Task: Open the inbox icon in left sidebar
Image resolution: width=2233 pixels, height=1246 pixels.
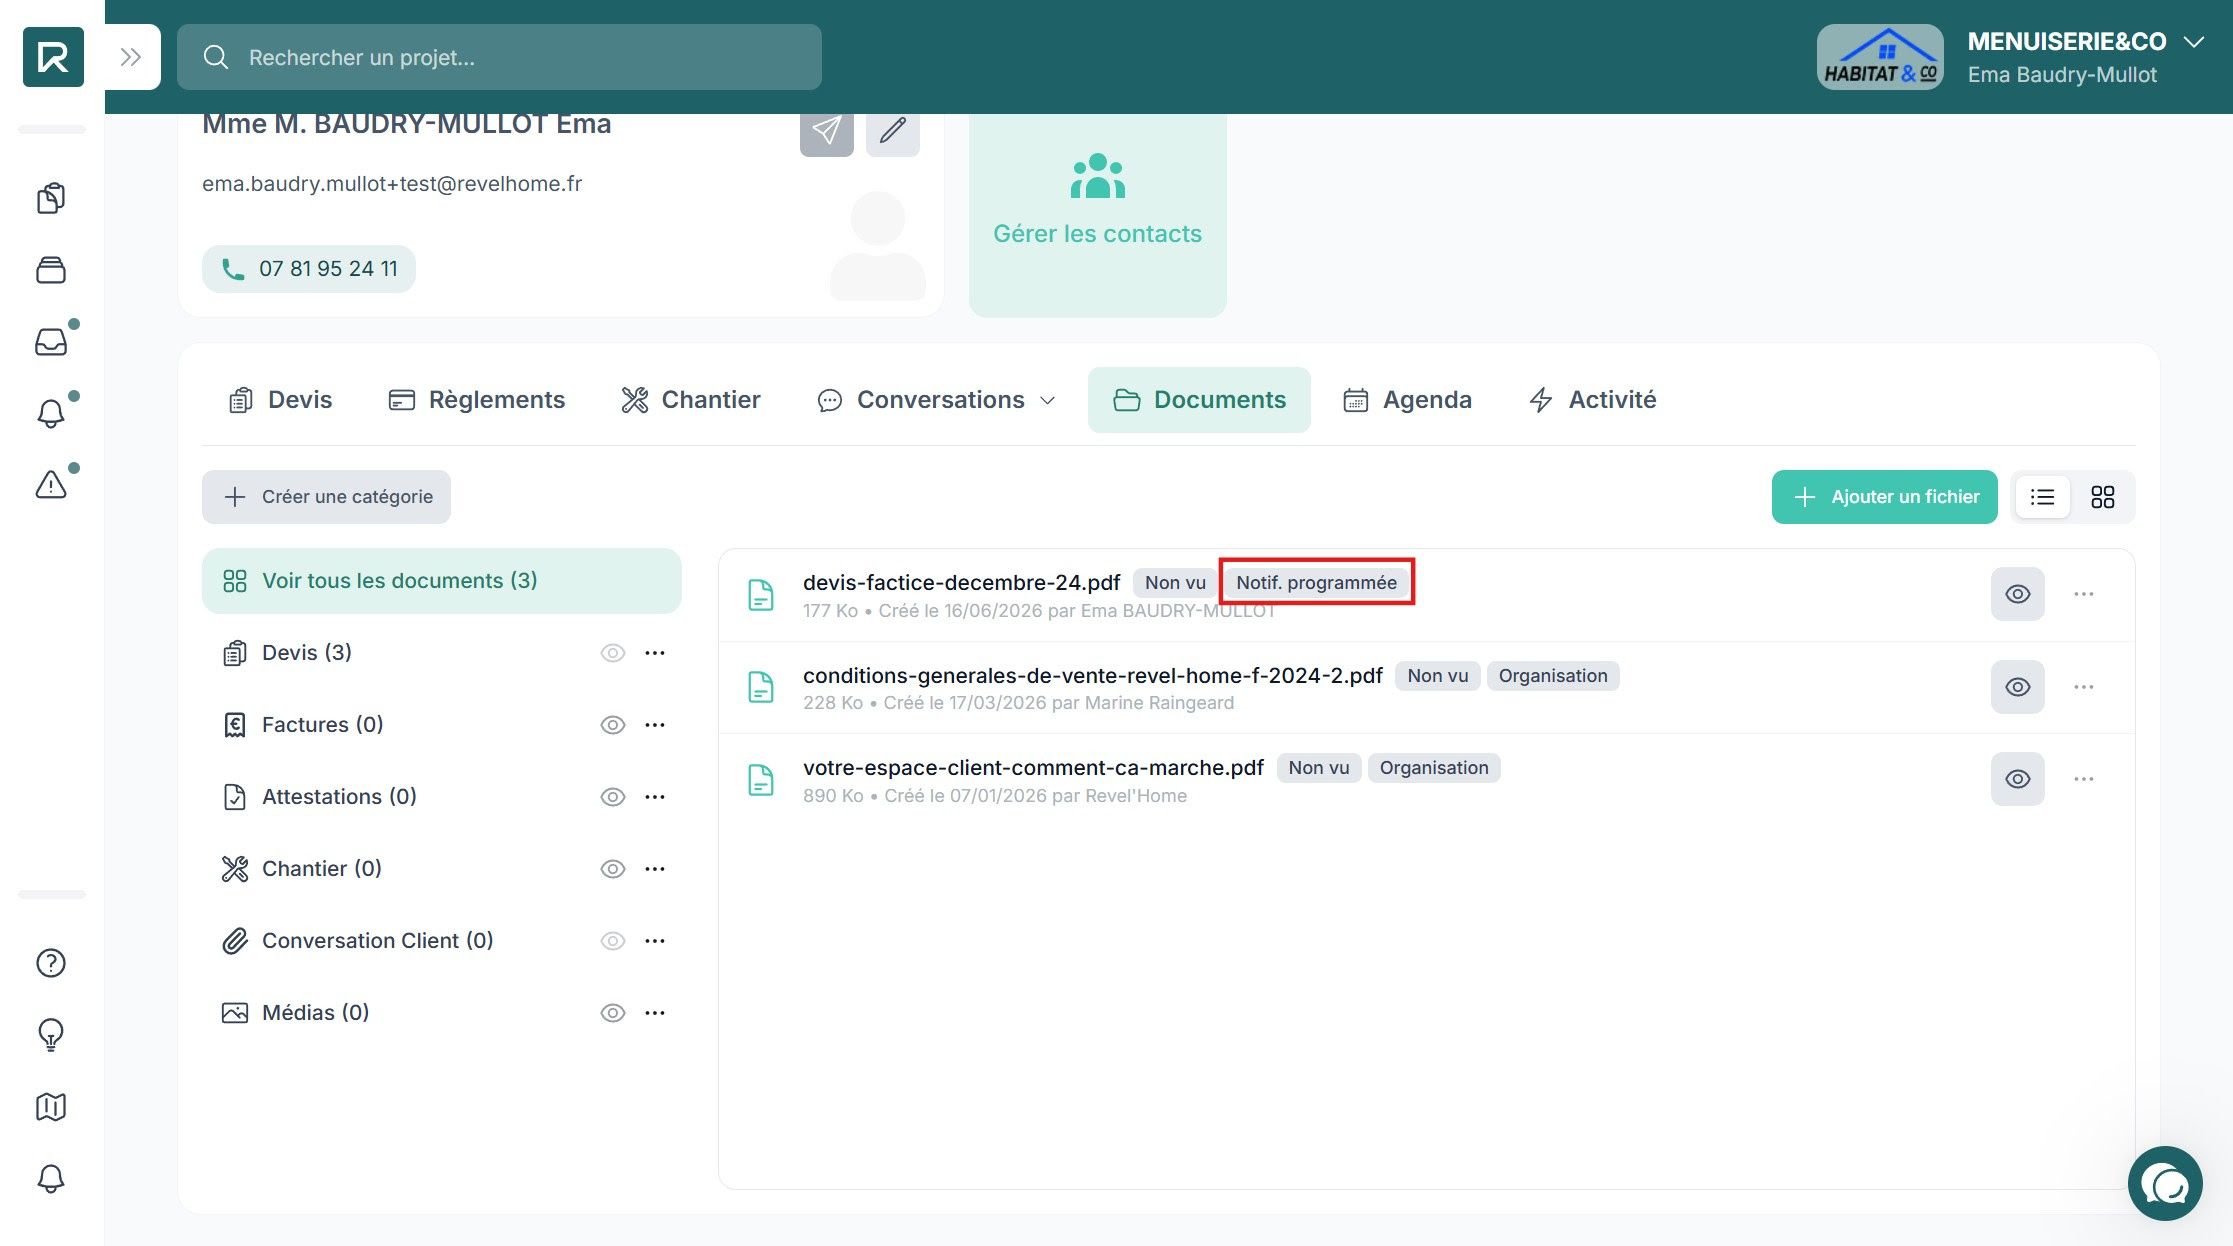Action: coord(51,342)
